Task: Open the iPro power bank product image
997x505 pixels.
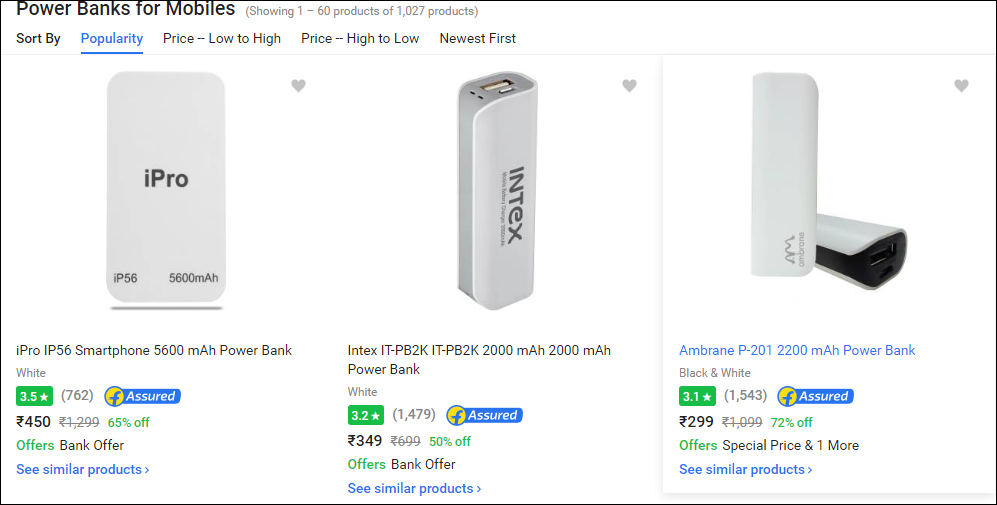Action: (x=165, y=188)
